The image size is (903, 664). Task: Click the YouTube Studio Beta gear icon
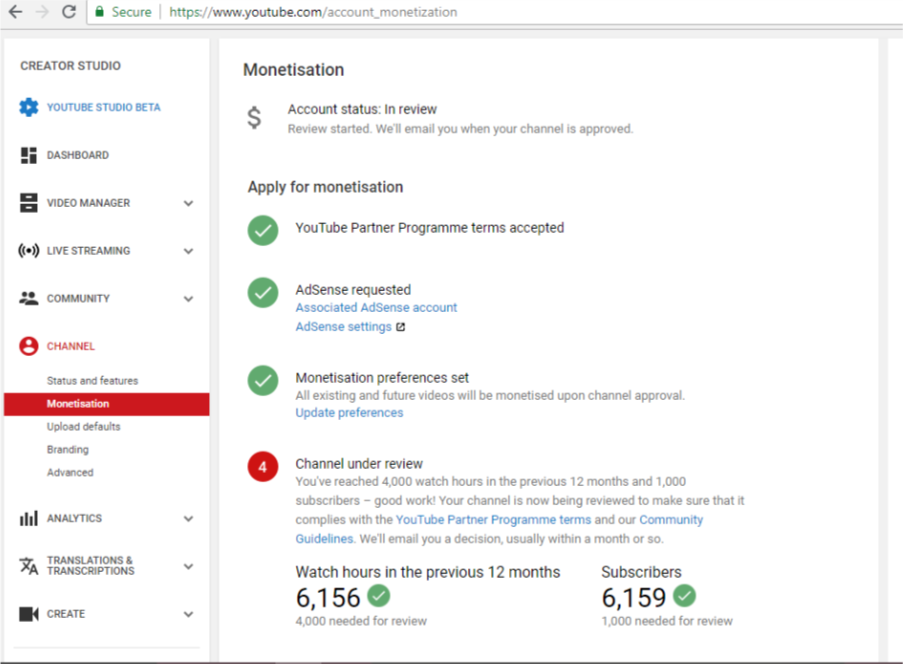[x=29, y=107]
